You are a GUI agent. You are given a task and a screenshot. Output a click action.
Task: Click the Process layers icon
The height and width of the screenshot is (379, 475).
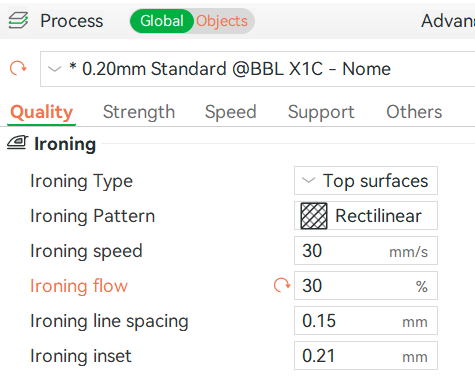tap(18, 21)
